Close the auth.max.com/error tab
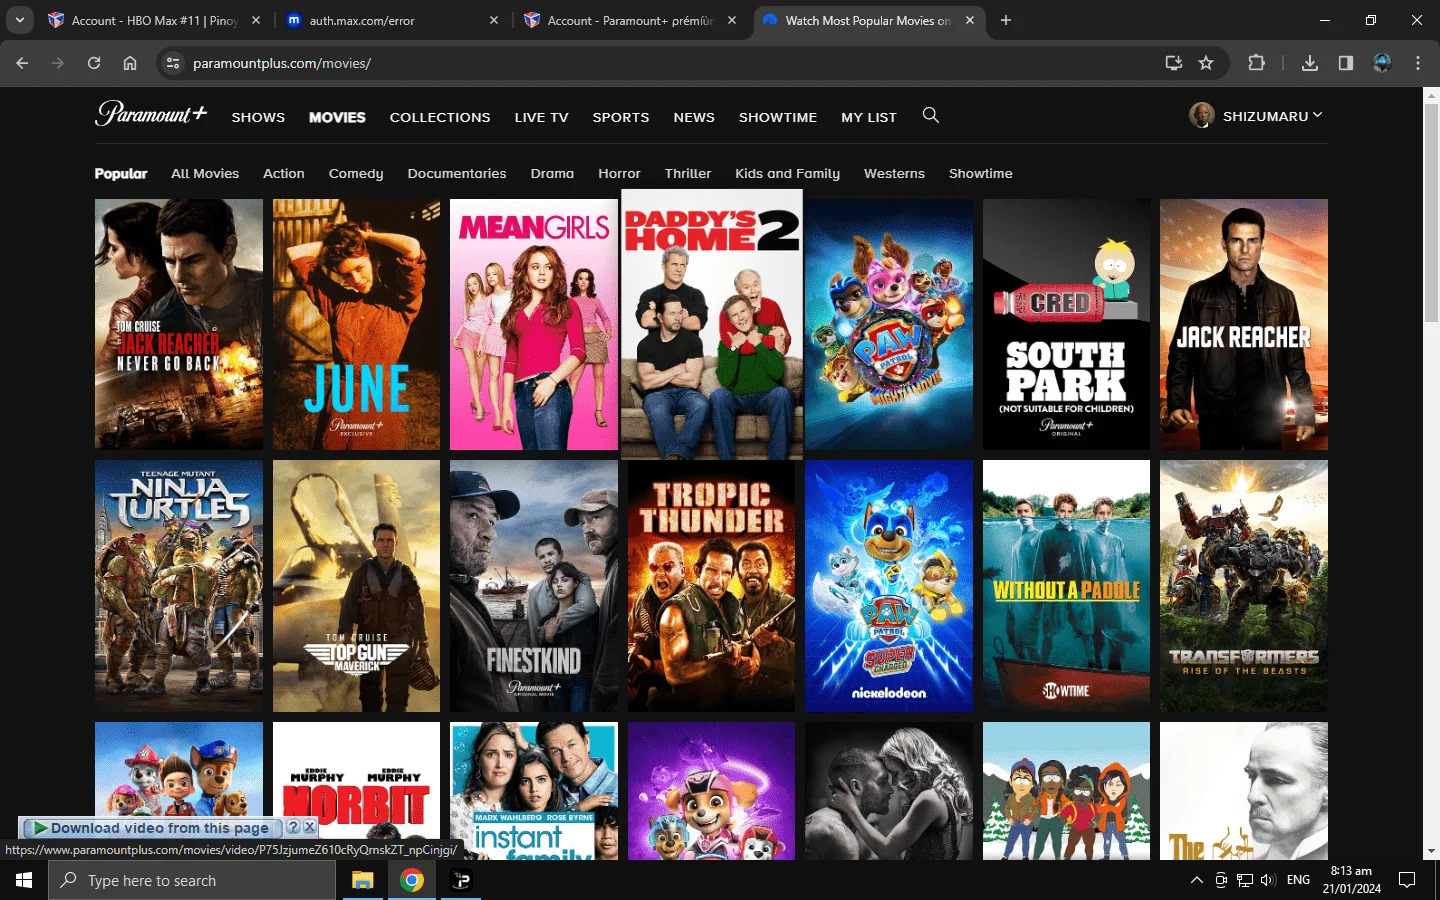 (494, 20)
